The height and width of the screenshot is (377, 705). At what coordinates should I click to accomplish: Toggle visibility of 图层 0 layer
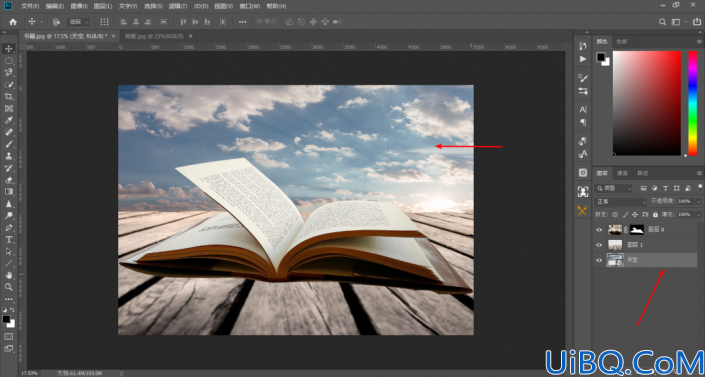tap(599, 230)
